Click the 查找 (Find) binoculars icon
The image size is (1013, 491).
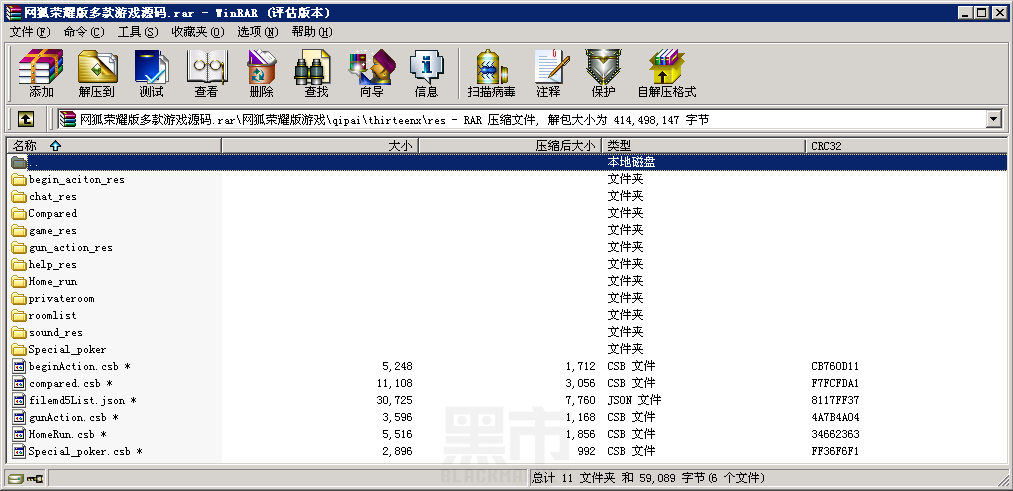click(x=315, y=67)
